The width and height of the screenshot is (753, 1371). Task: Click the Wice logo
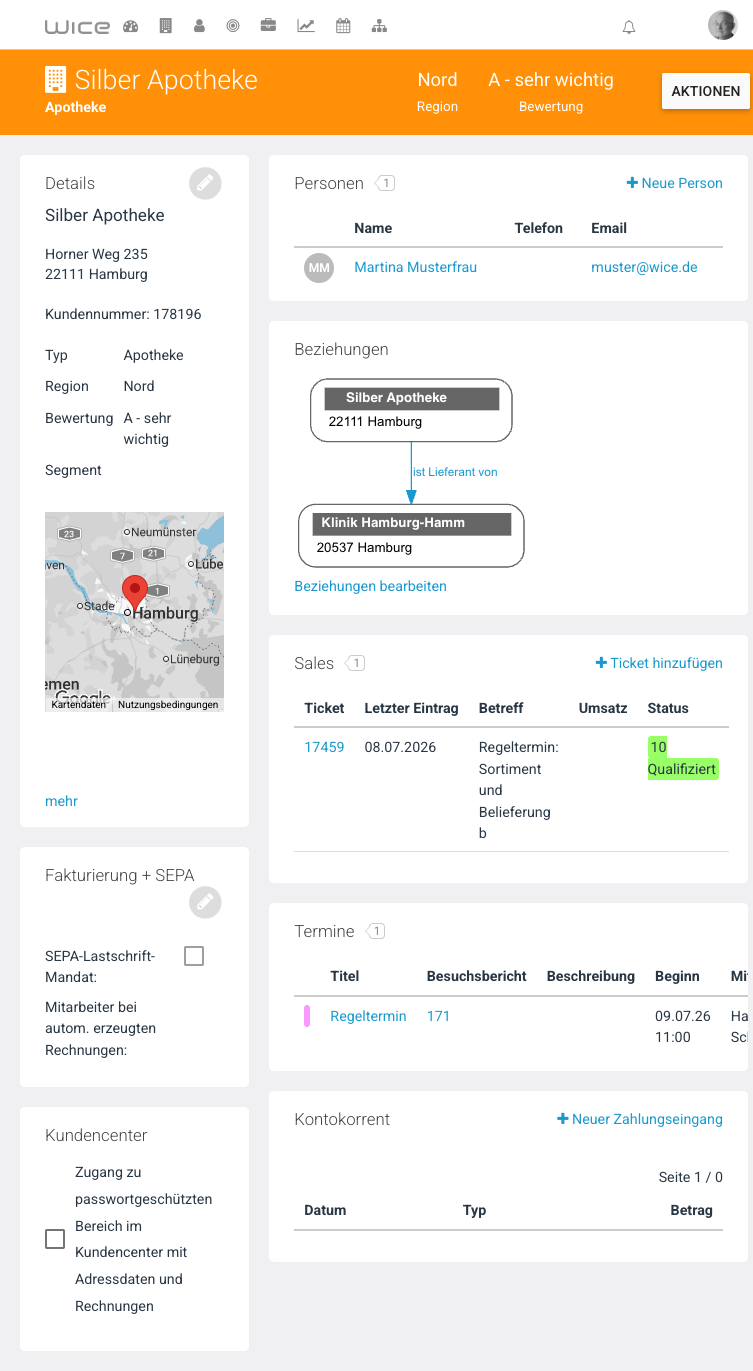77,27
